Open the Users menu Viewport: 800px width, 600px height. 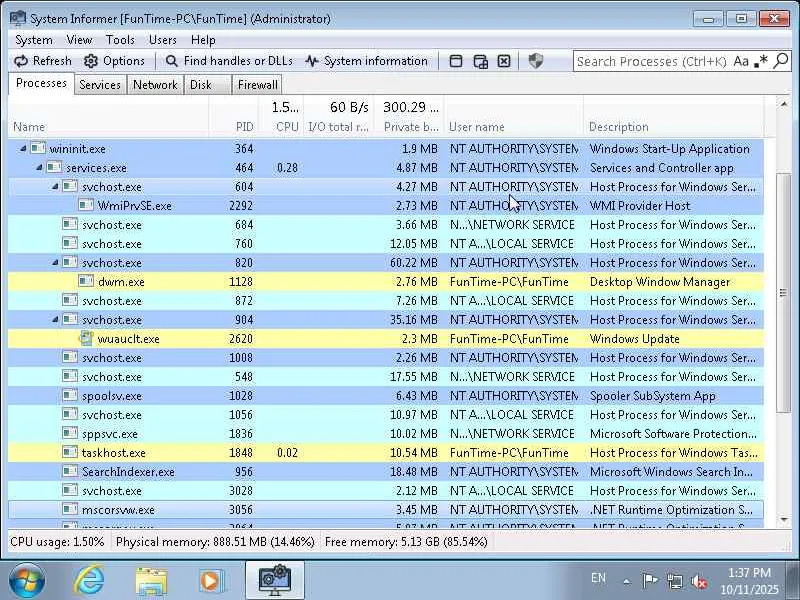(162, 40)
